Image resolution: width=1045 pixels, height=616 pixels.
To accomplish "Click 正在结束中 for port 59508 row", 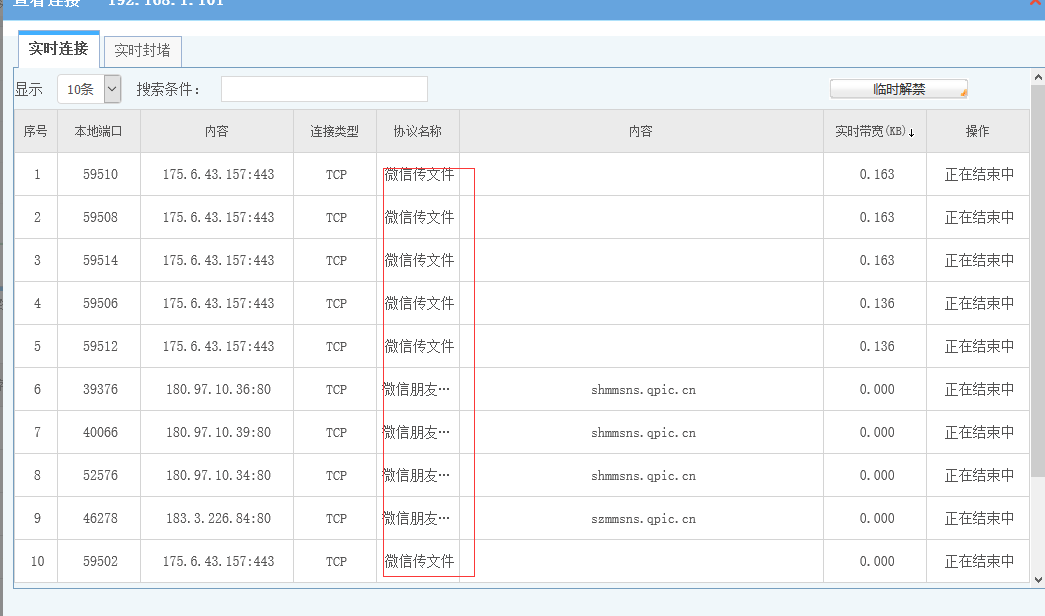I will pyautogui.click(x=979, y=217).
